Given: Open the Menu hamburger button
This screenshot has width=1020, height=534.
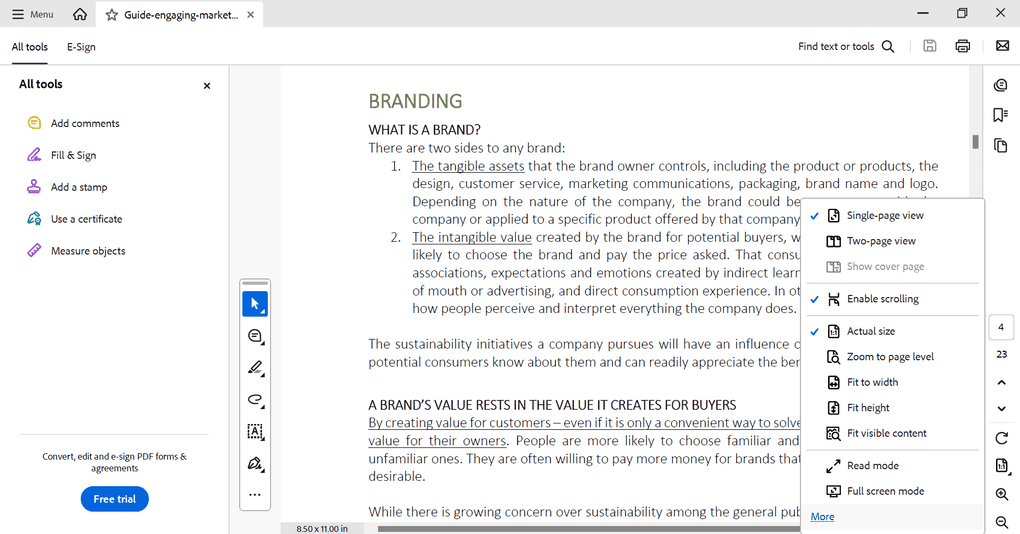Looking at the screenshot, I should pyautogui.click(x=33, y=14).
